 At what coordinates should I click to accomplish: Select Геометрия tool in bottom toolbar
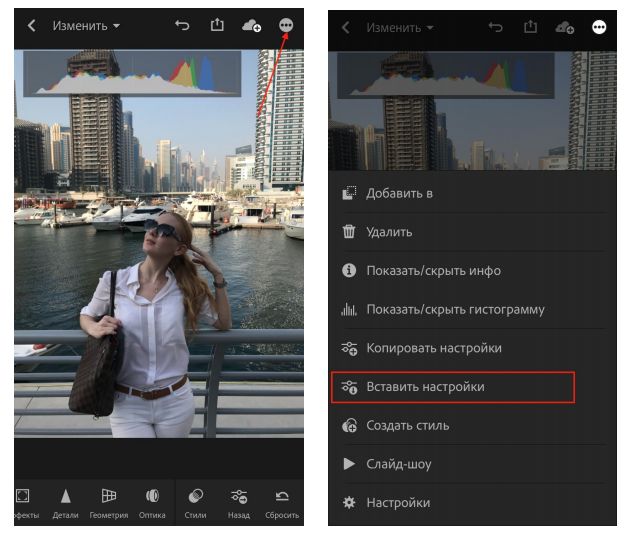(x=109, y=504)
